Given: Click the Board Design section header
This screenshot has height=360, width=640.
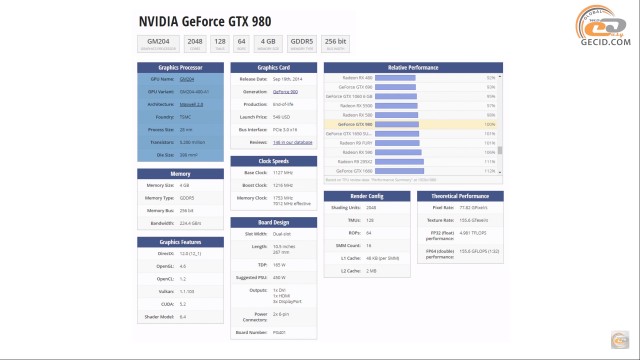Looking at the screenshot, I should pos(273,222).
